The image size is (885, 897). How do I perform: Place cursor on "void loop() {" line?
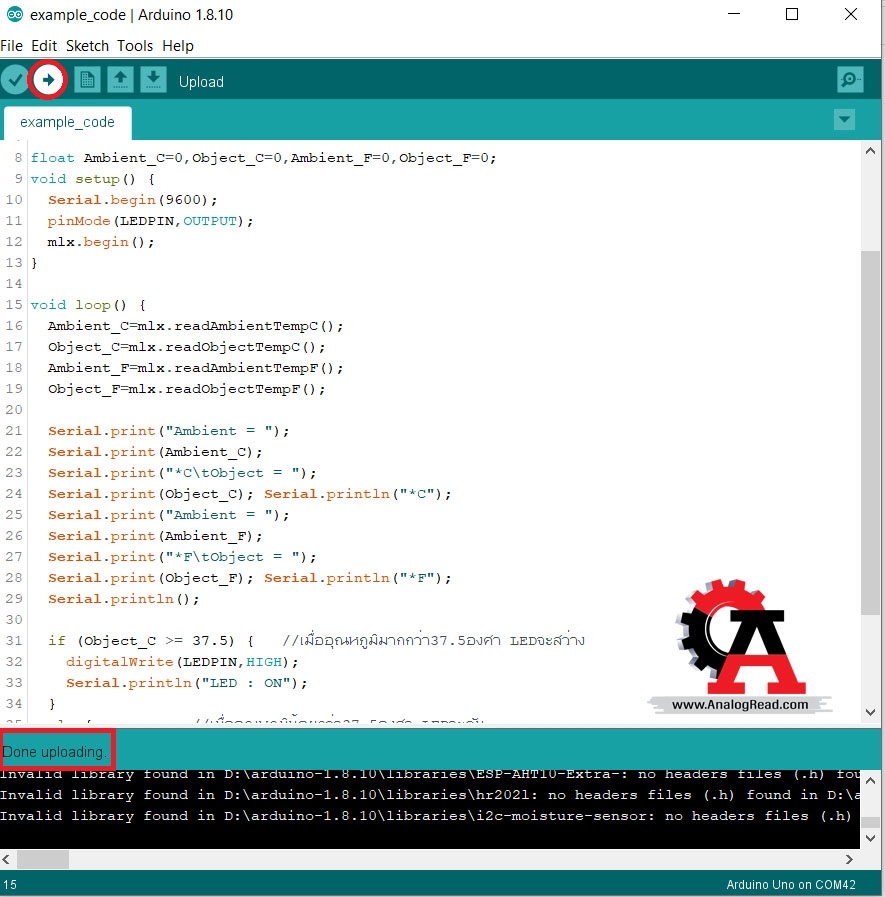coord(88,305)
